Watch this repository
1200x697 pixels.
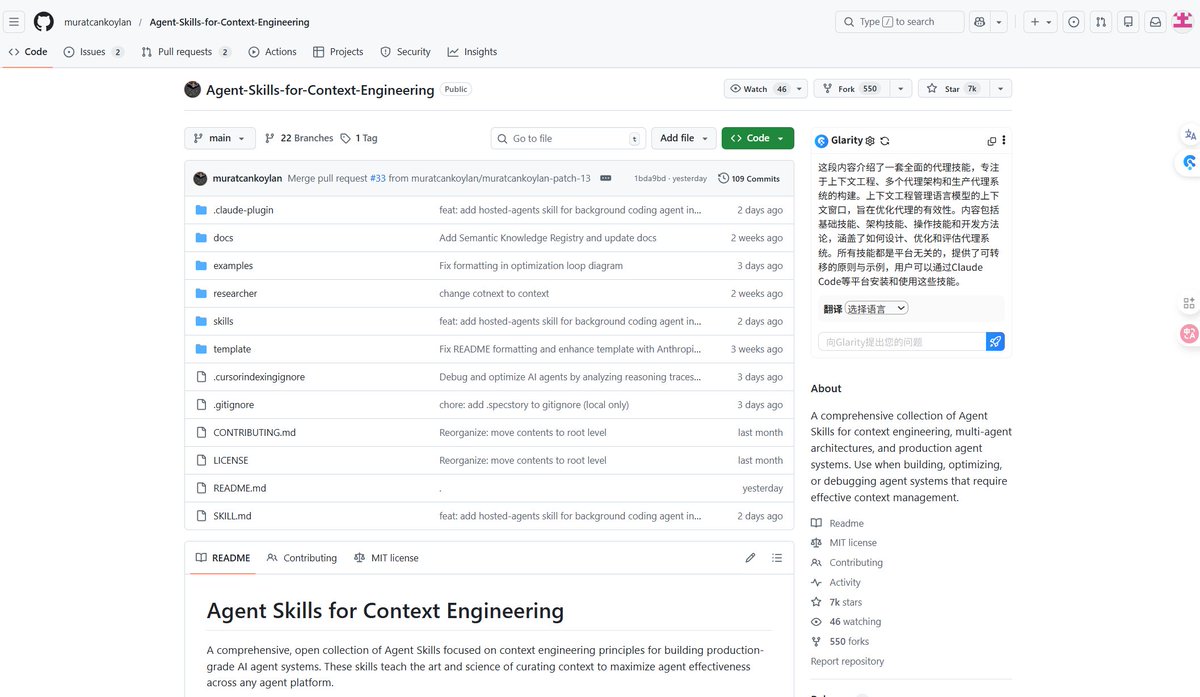point(755,88)
